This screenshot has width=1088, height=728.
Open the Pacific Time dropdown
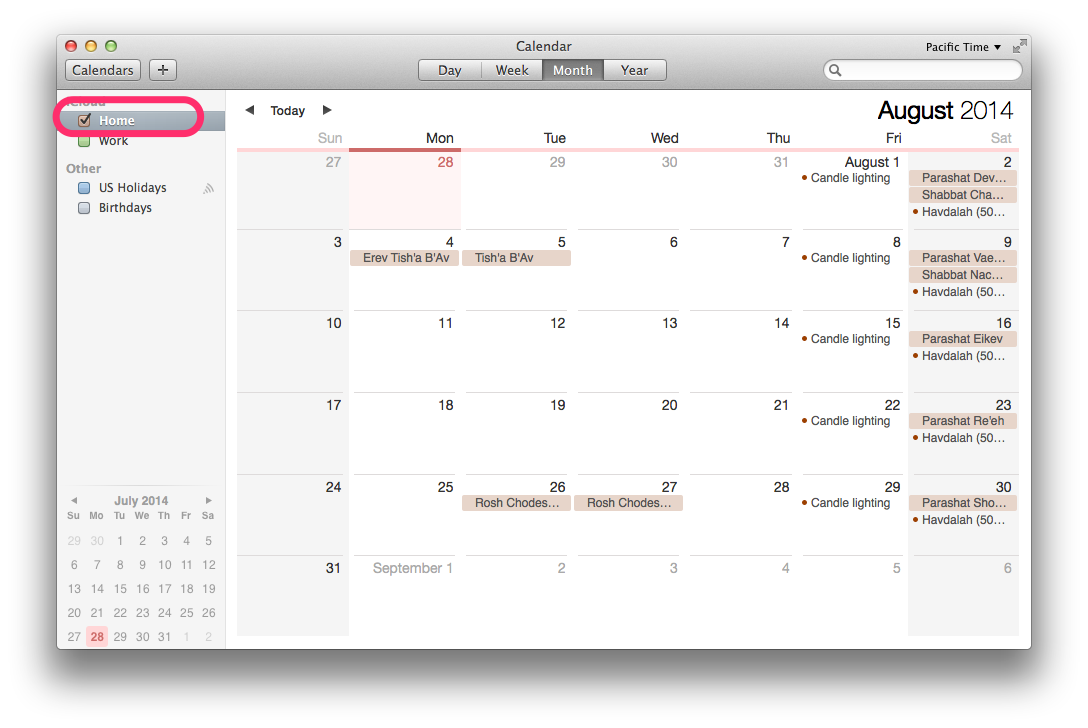[961, 46]
